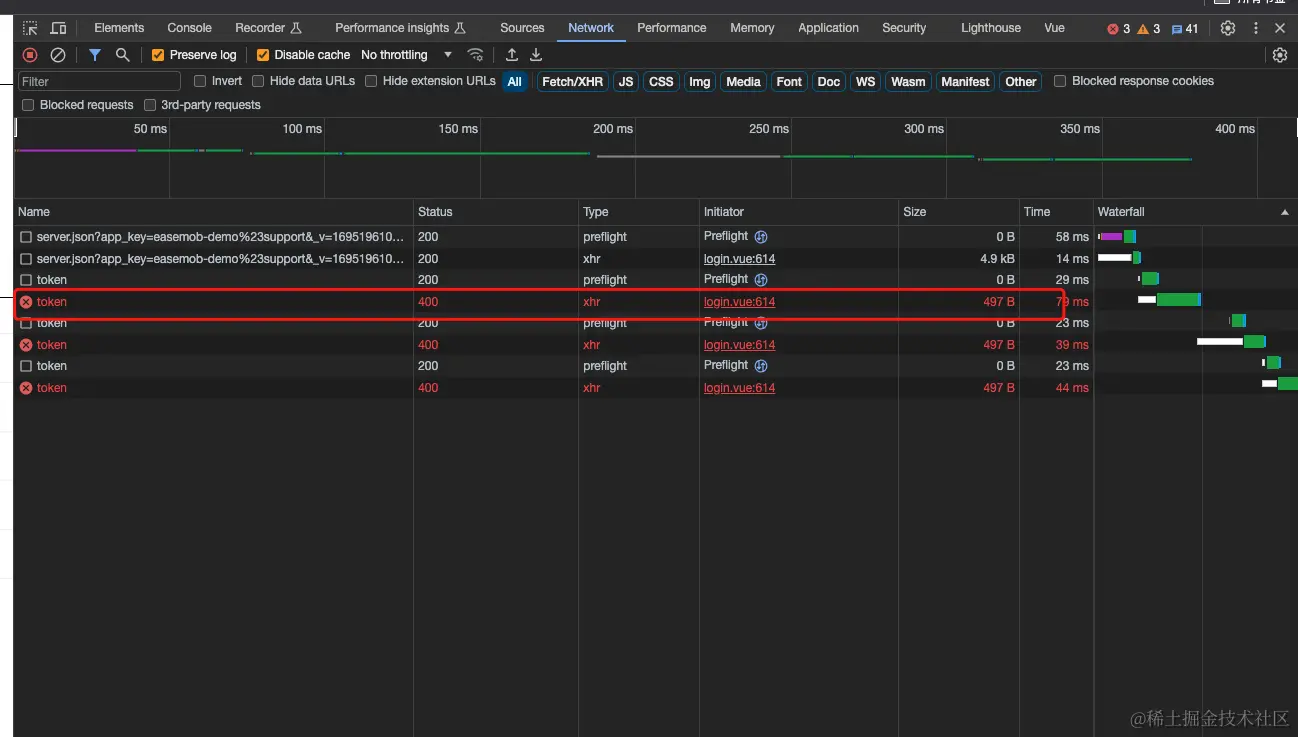This screenshot has width=1298, height=737.
Task: Stop recording the network log
Action: pyautogui.click(x=30, y=55)
